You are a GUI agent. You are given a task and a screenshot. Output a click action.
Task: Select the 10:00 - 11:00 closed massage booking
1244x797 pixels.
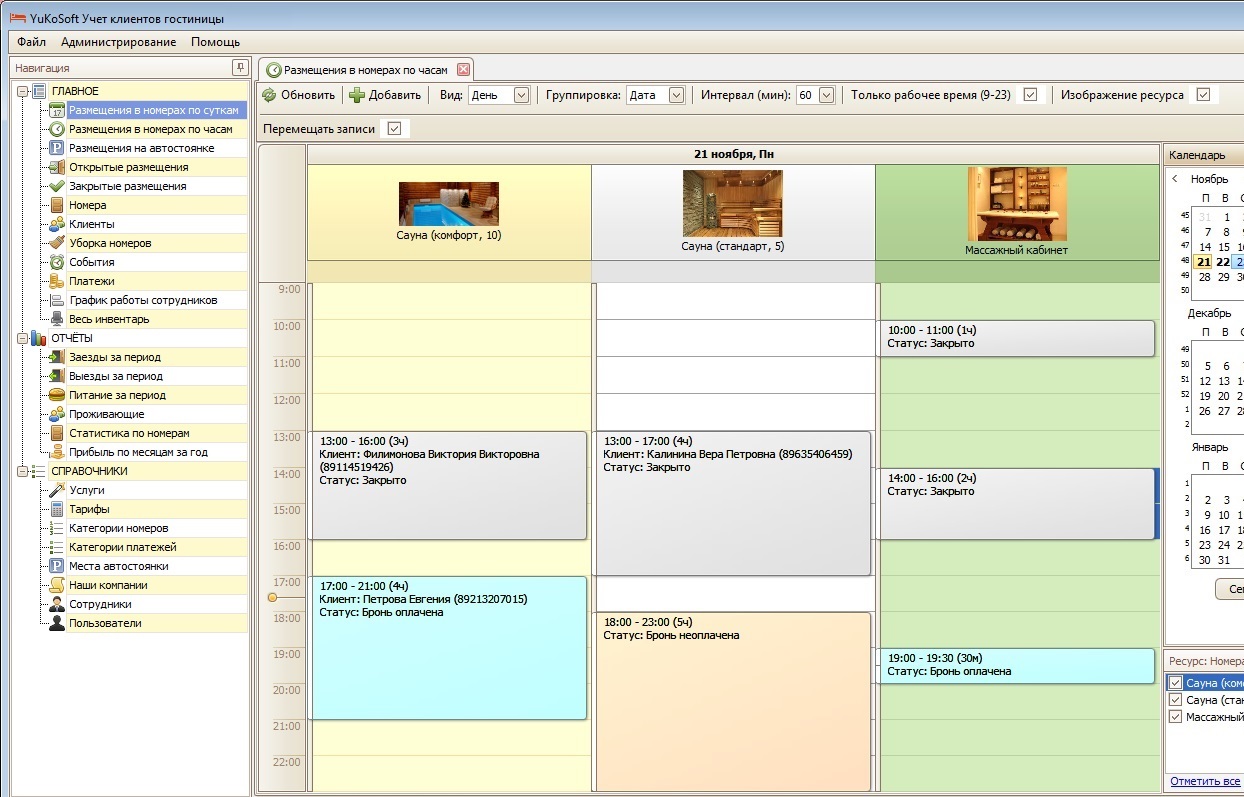pos(1017,338)
